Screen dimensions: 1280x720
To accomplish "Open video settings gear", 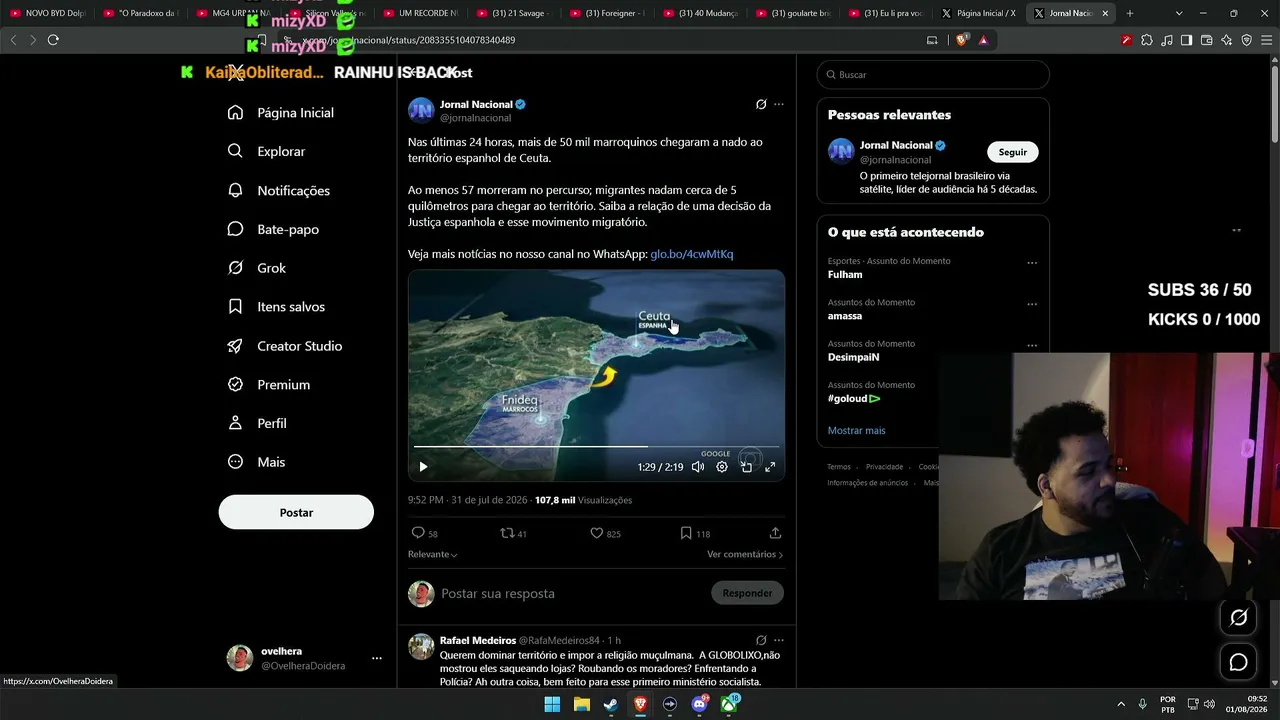I will (x=722, y=467).
